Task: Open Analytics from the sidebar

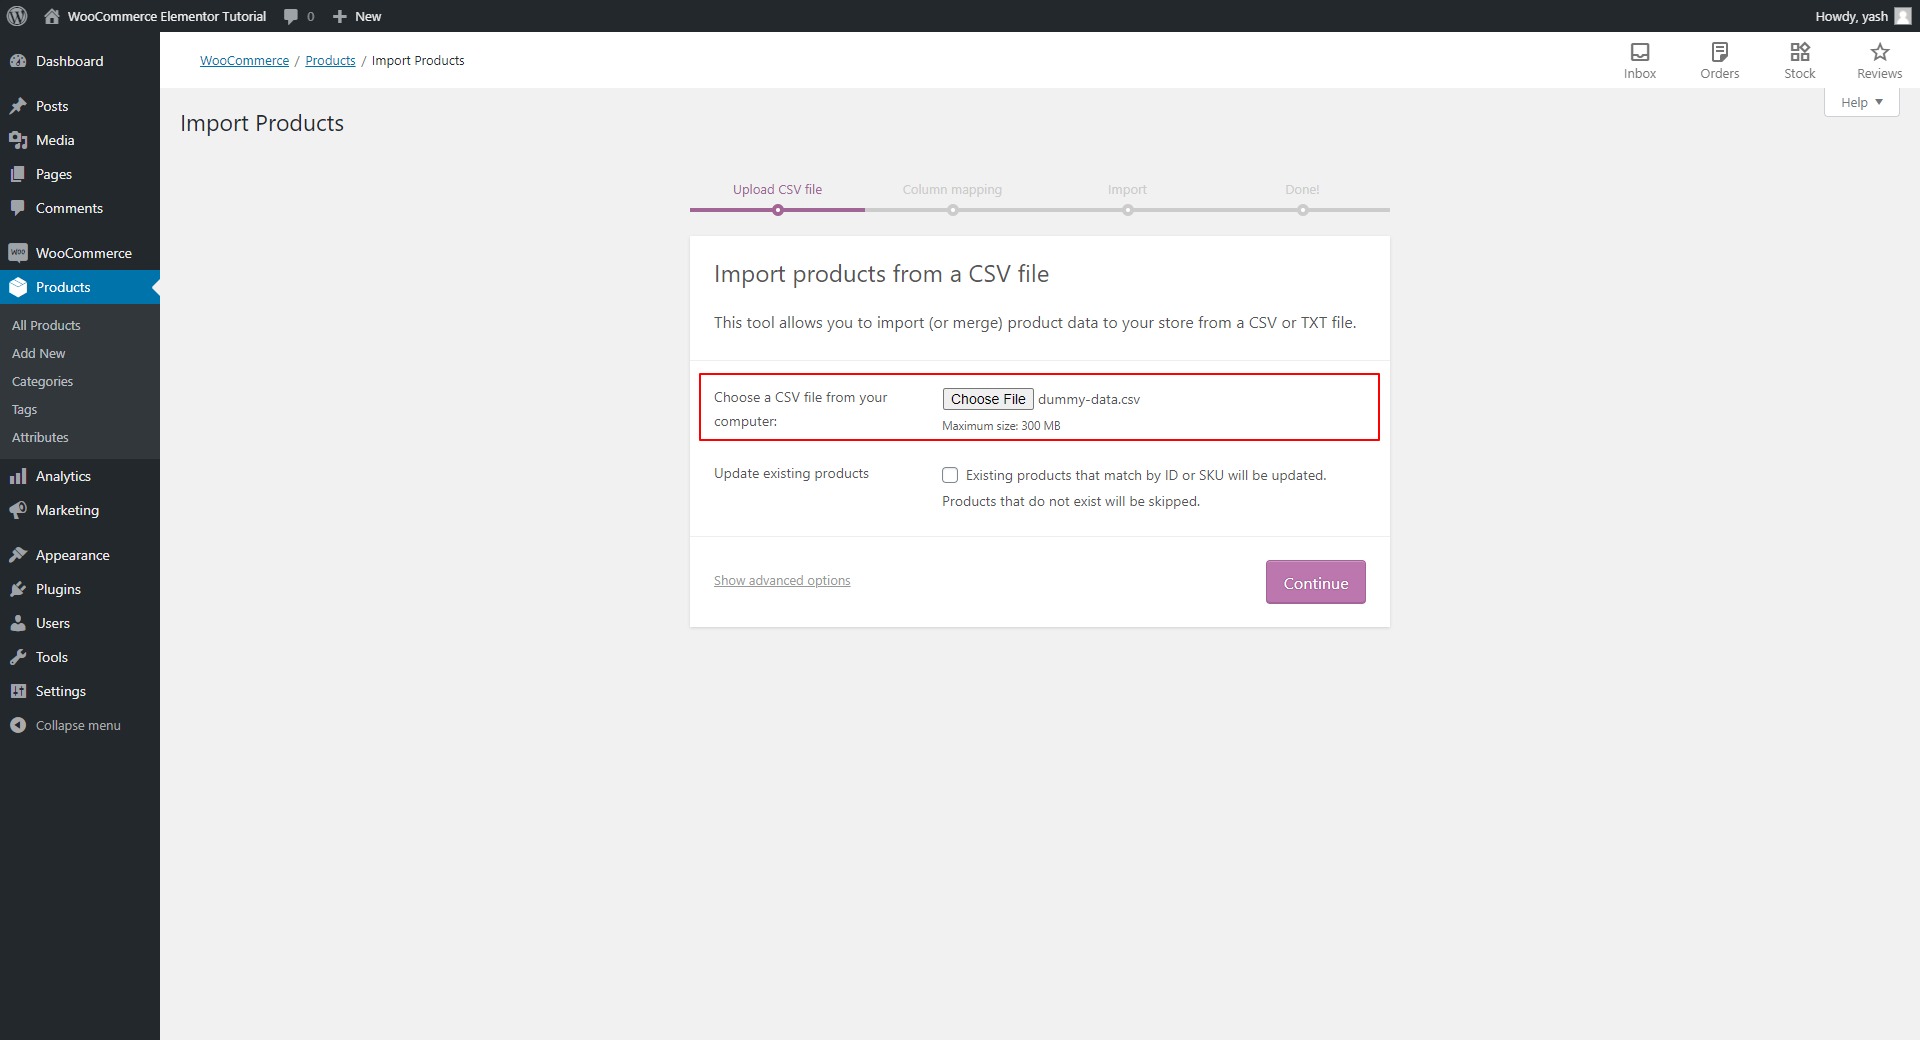Action: click(63, 476)
